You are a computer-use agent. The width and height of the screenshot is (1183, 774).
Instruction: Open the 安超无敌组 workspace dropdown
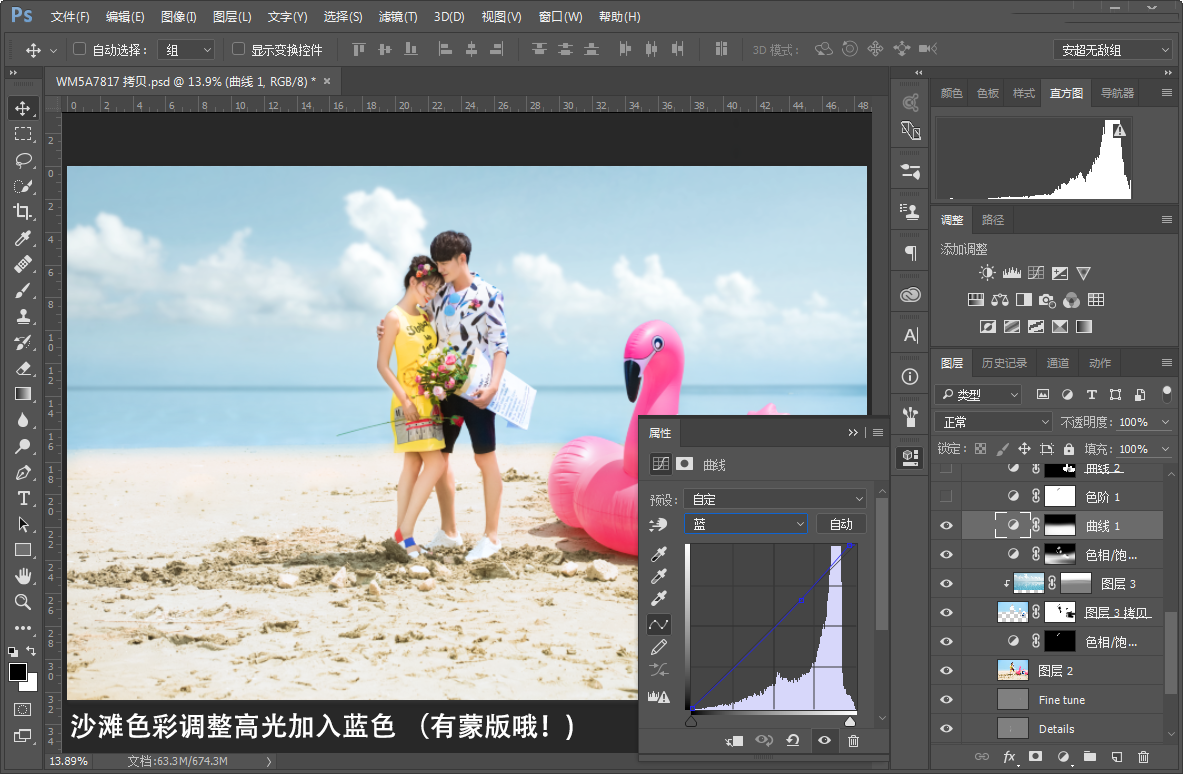[x=1112, y=50]
